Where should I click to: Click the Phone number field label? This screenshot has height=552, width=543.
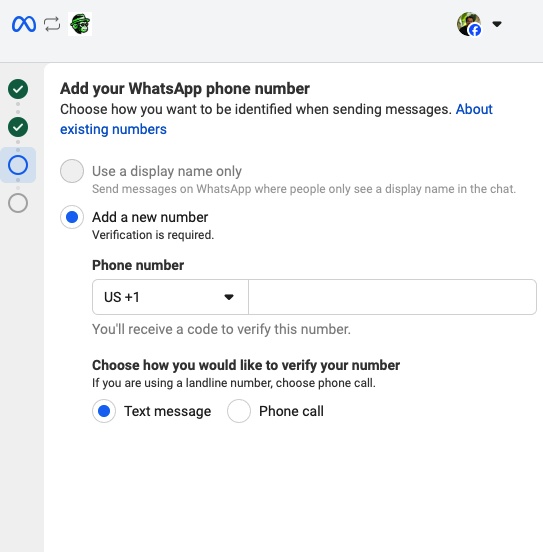[138, 265]
